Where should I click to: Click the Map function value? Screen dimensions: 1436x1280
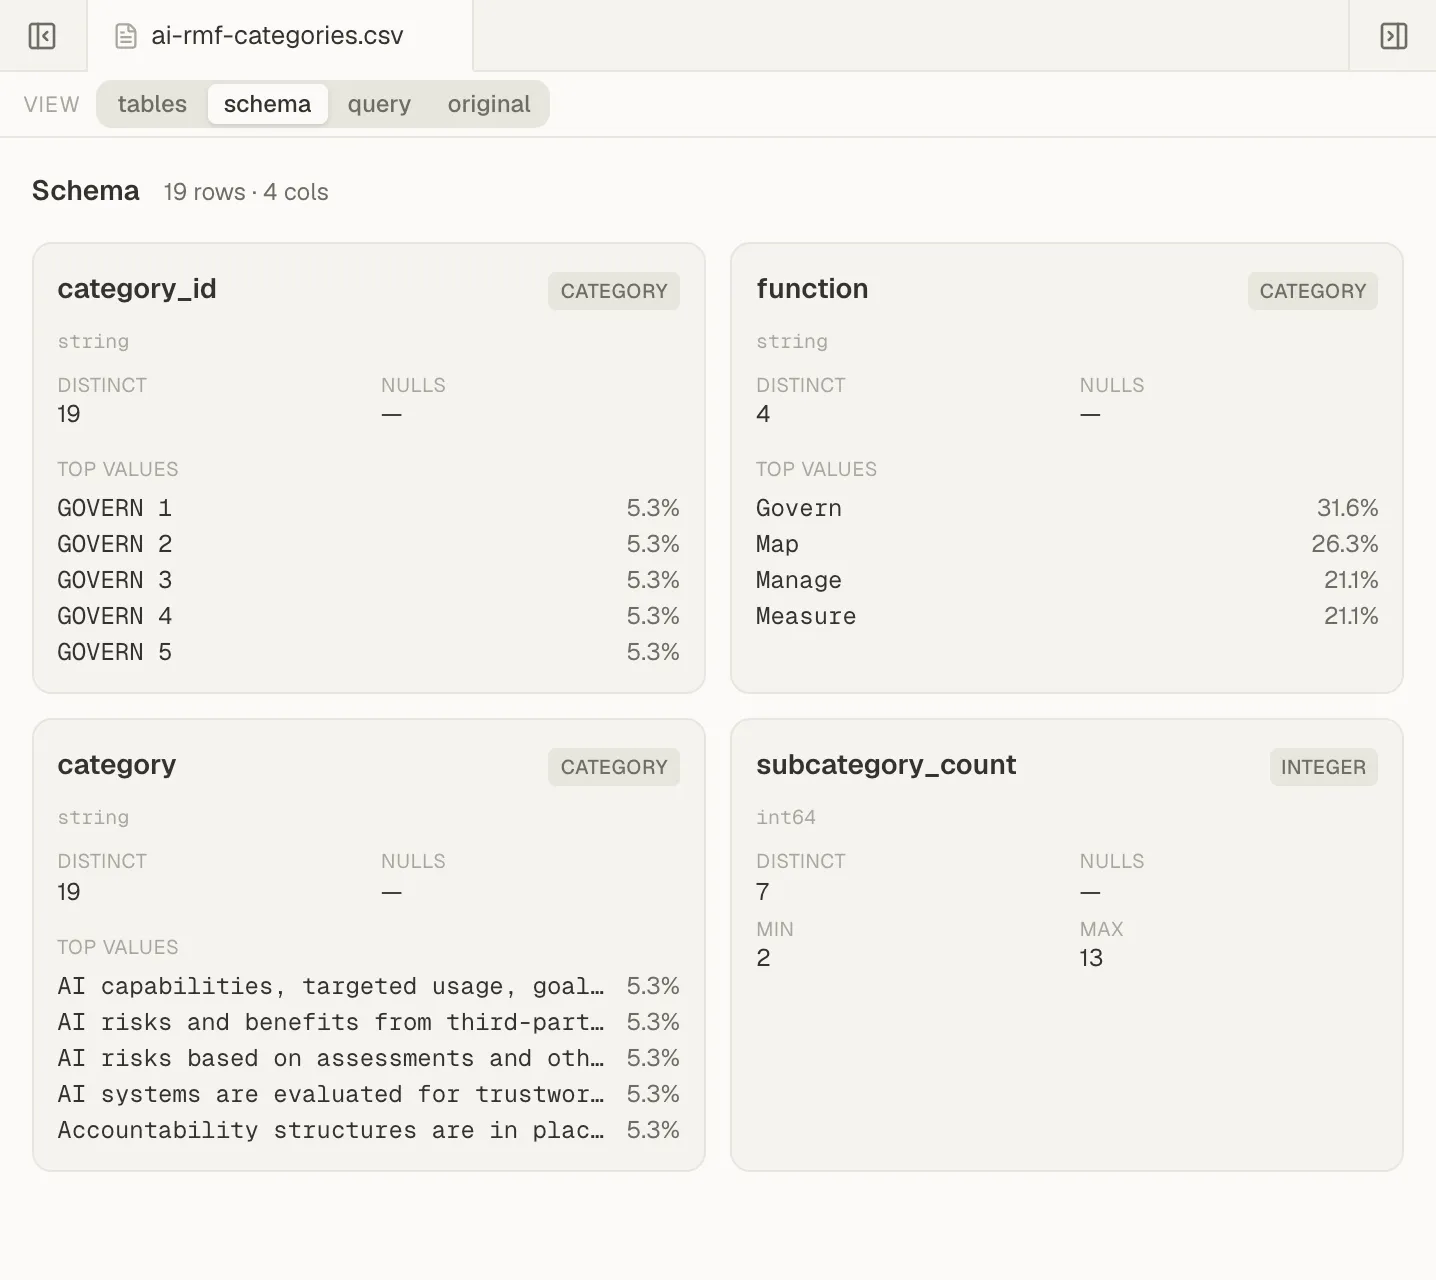point(777,545)
